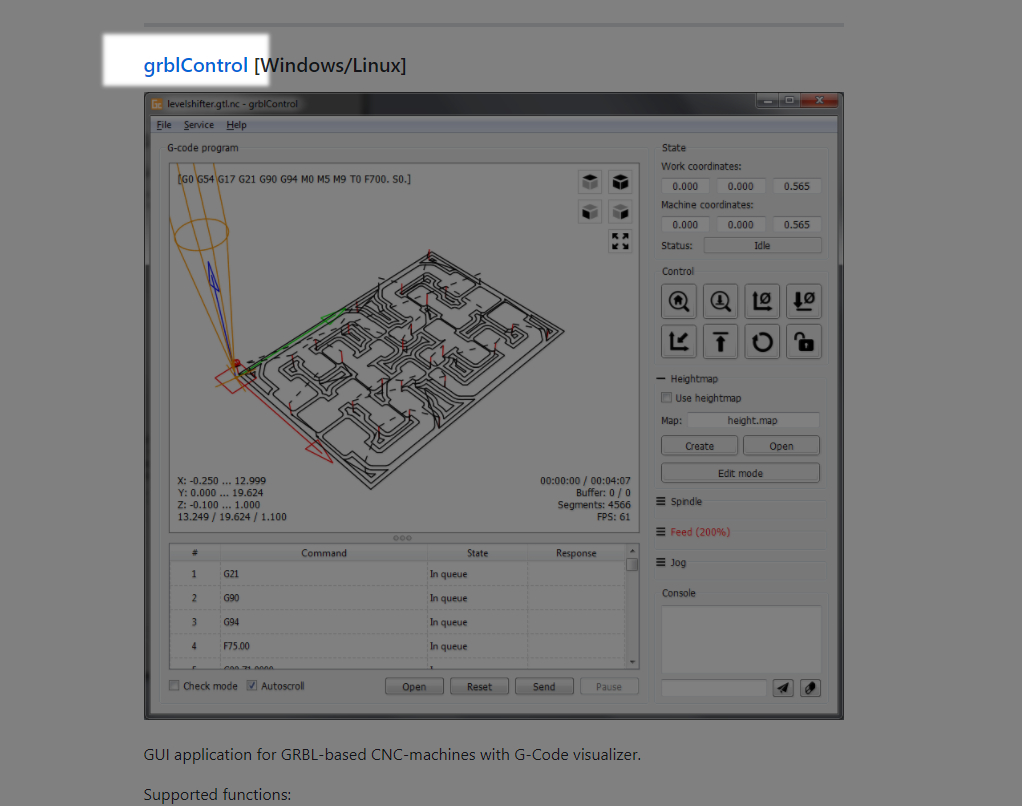Expand the Feed (200%) section
The height and width of the screenshot is (806, 1022).
[x=661, y=532]
